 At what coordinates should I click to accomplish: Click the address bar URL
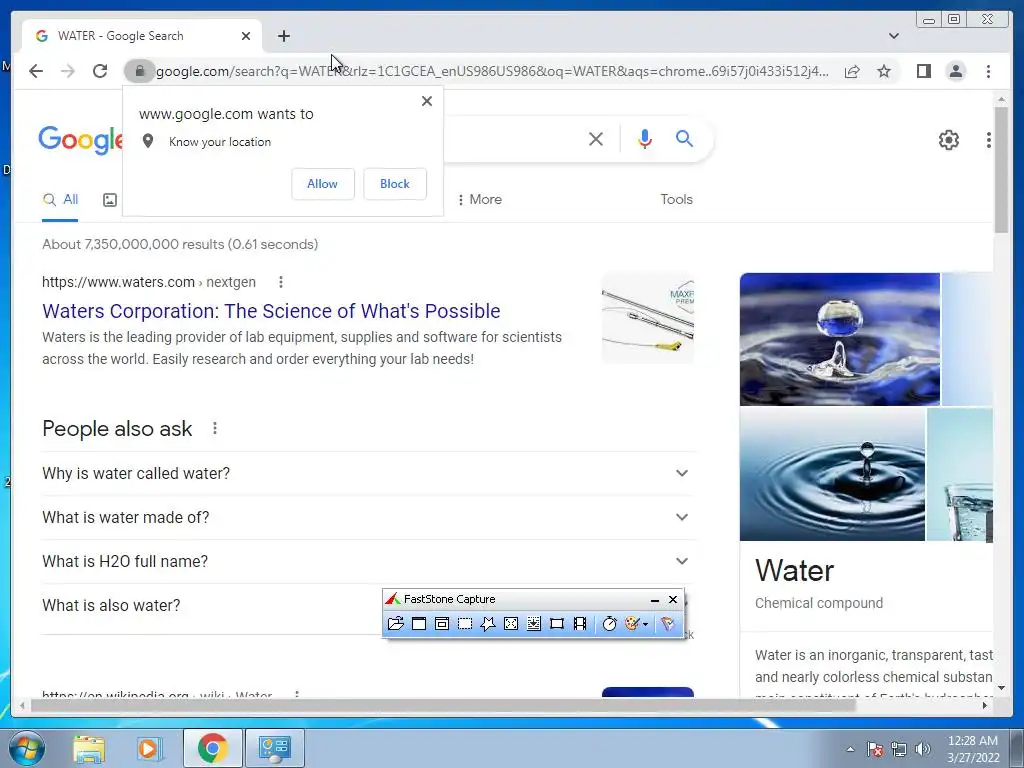pyautogui.click(x=492, y=71)
